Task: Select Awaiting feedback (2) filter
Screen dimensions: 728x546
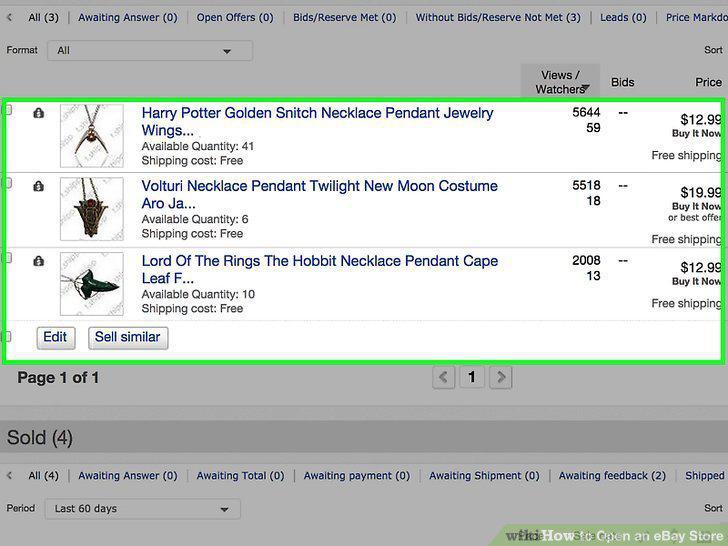Action: click(x=612, y=476)
